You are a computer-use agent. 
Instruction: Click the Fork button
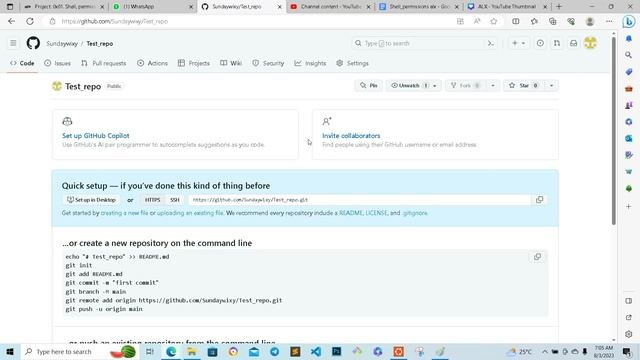tap(465, 85)
